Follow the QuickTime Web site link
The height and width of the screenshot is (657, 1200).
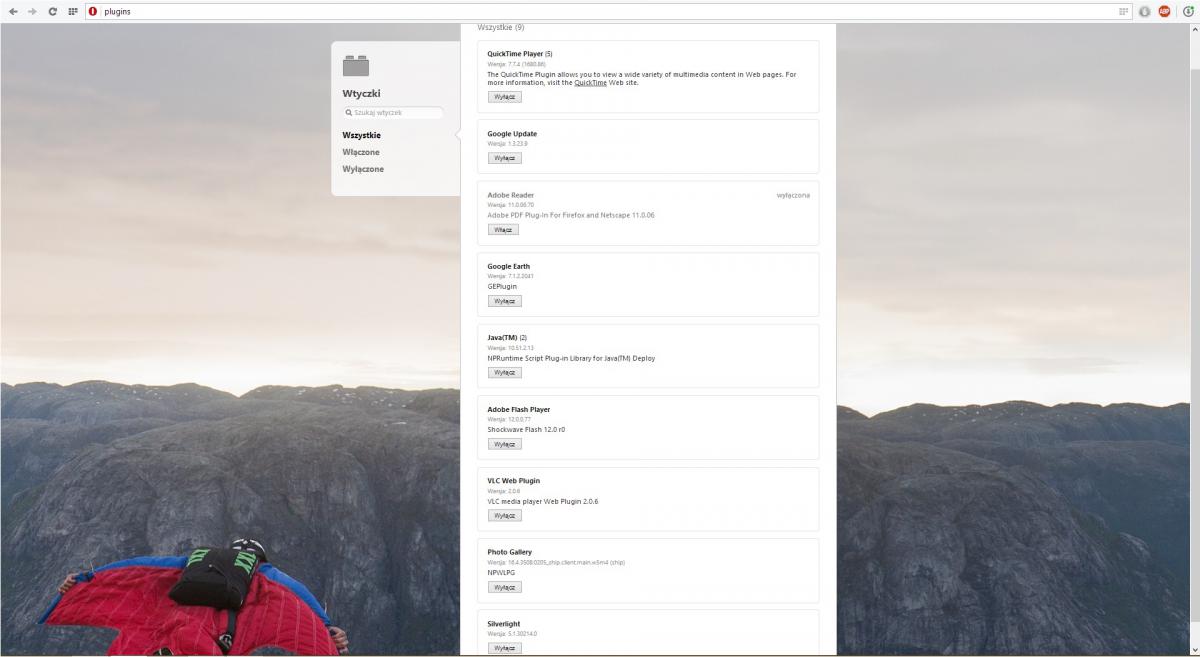pos(590,83)
